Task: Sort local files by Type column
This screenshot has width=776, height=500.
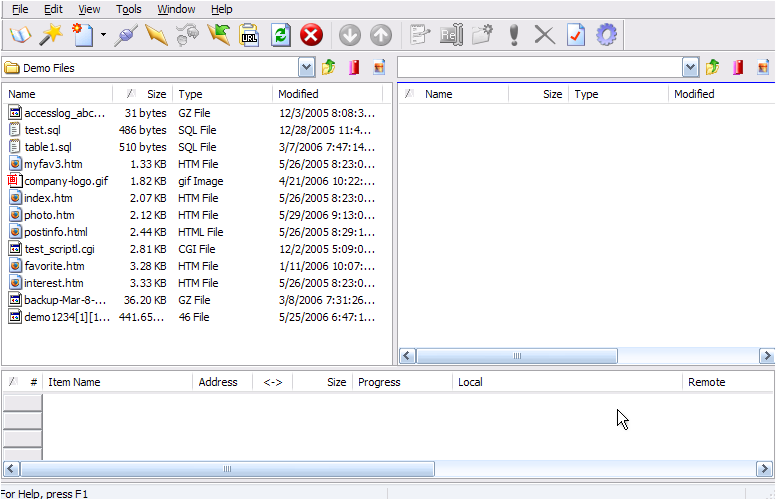Action: coord(223,94)
